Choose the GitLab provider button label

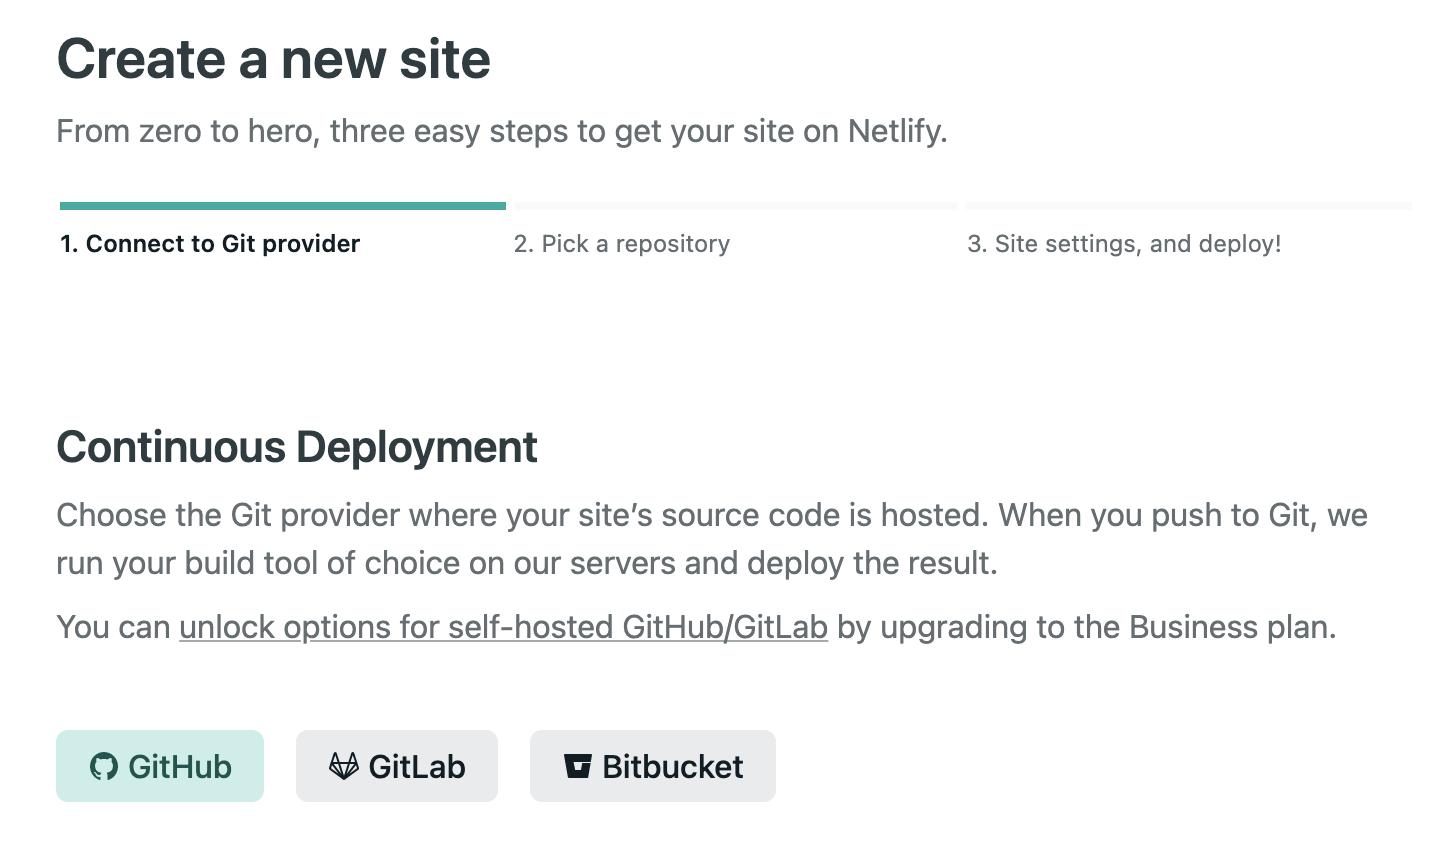click(x=417, y=767)
